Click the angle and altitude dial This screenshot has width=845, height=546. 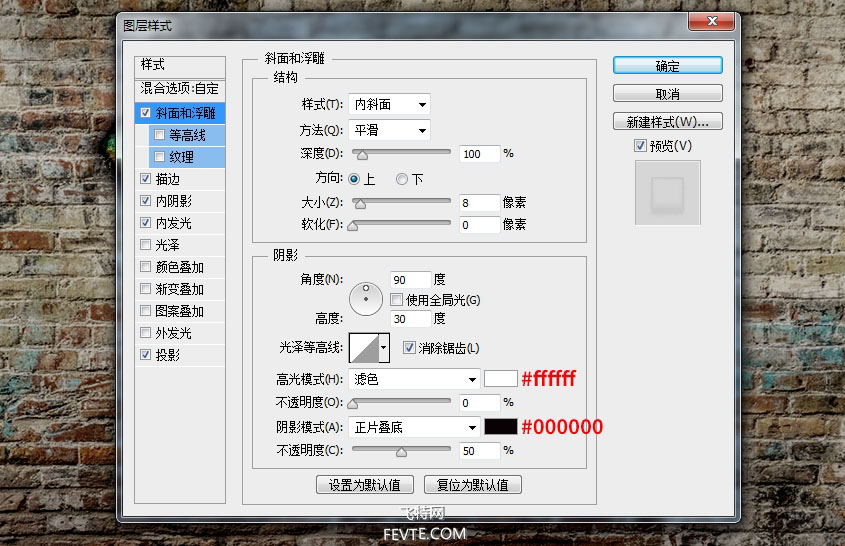[366, 299]
